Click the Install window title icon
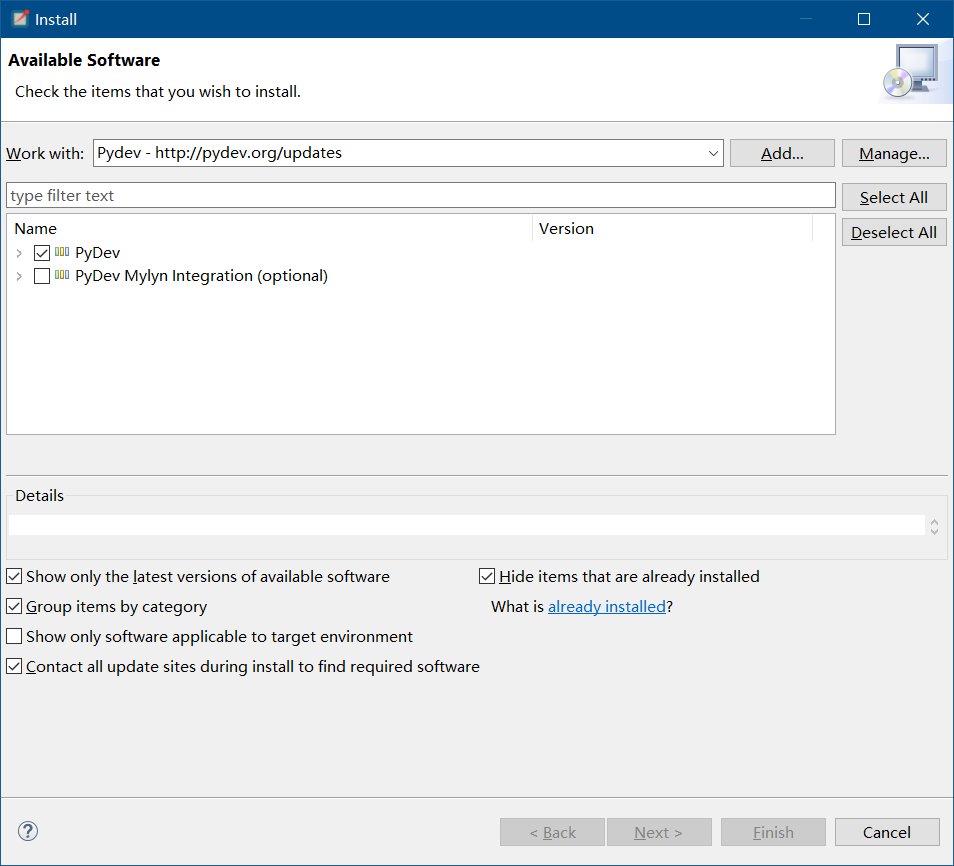Image resolution: width=954 pixels, height=866 pixels. click(20, 18)
